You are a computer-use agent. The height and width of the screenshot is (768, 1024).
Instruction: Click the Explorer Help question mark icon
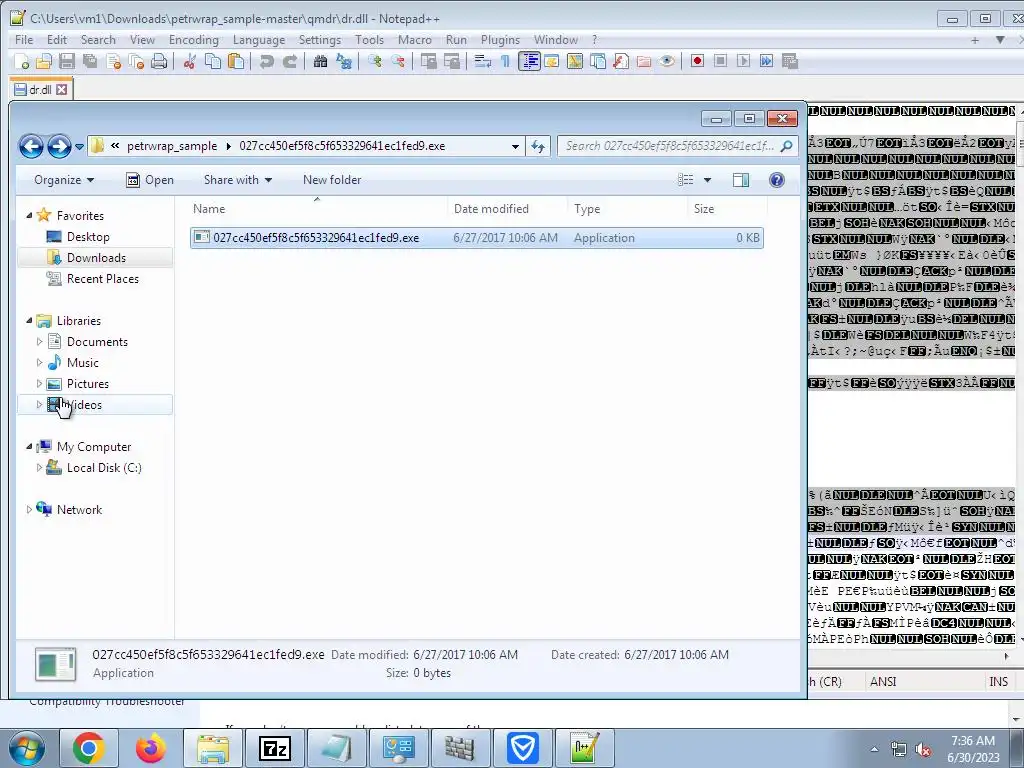point(776,180)
